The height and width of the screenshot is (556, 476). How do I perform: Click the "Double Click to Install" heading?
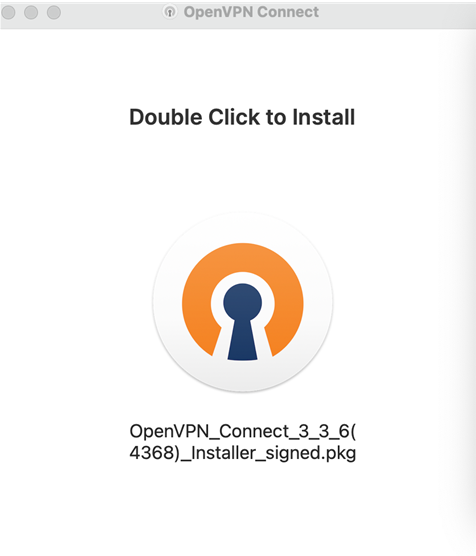tap(242, 117)
